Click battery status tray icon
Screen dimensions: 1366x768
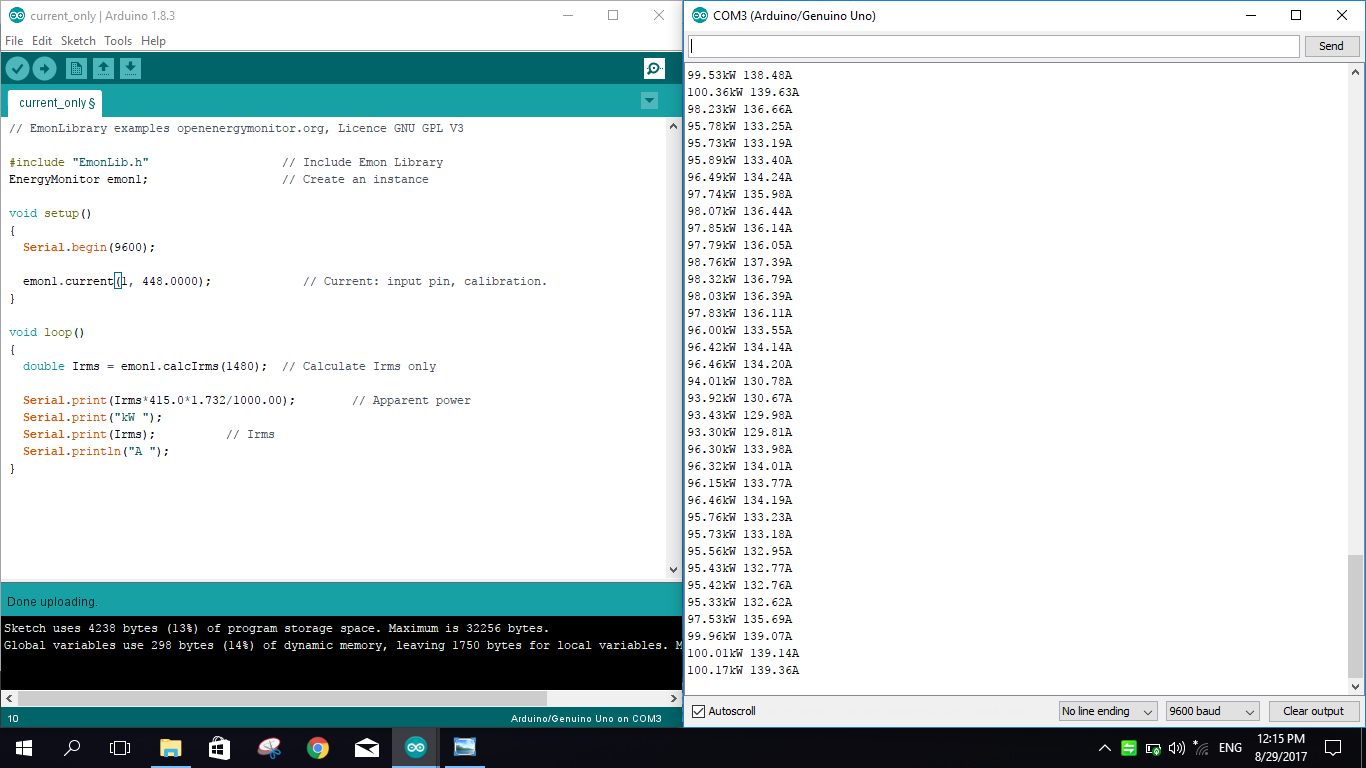point(1153,747)
